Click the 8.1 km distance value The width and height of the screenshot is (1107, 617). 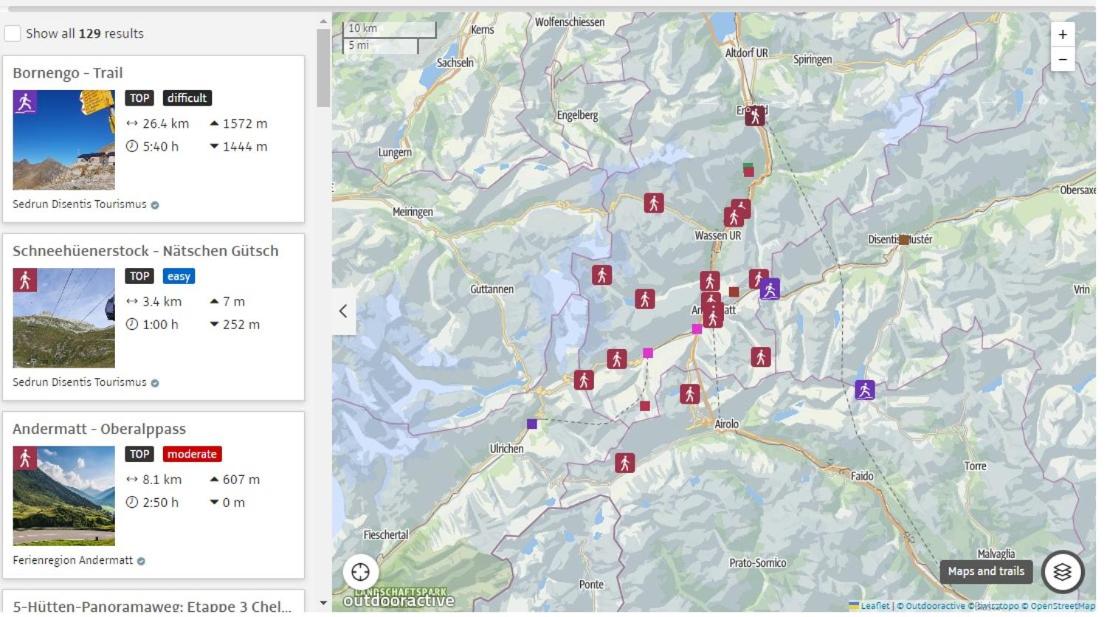tap(162, 479)
